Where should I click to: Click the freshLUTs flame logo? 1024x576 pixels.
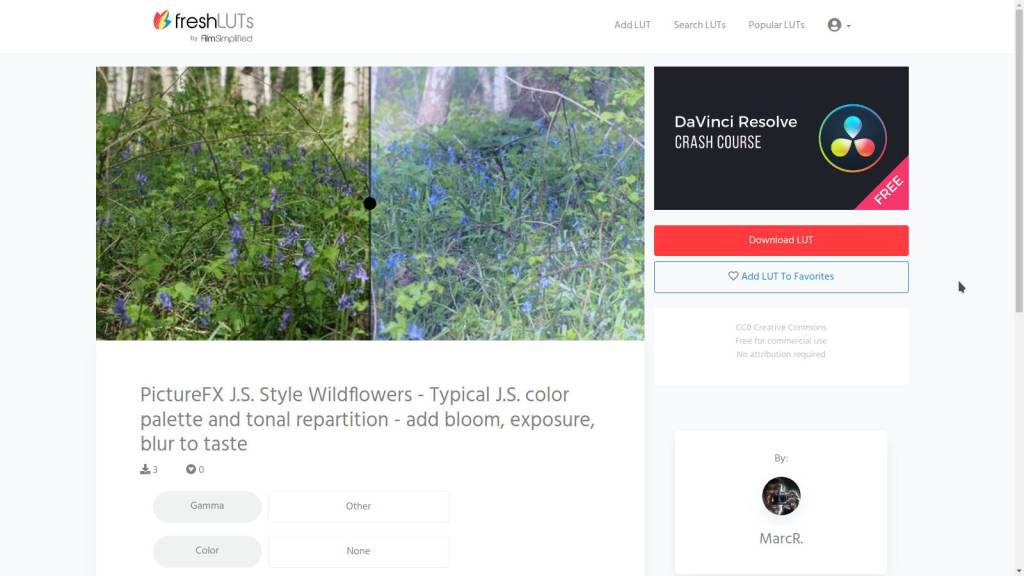click(x=162, y=20)
